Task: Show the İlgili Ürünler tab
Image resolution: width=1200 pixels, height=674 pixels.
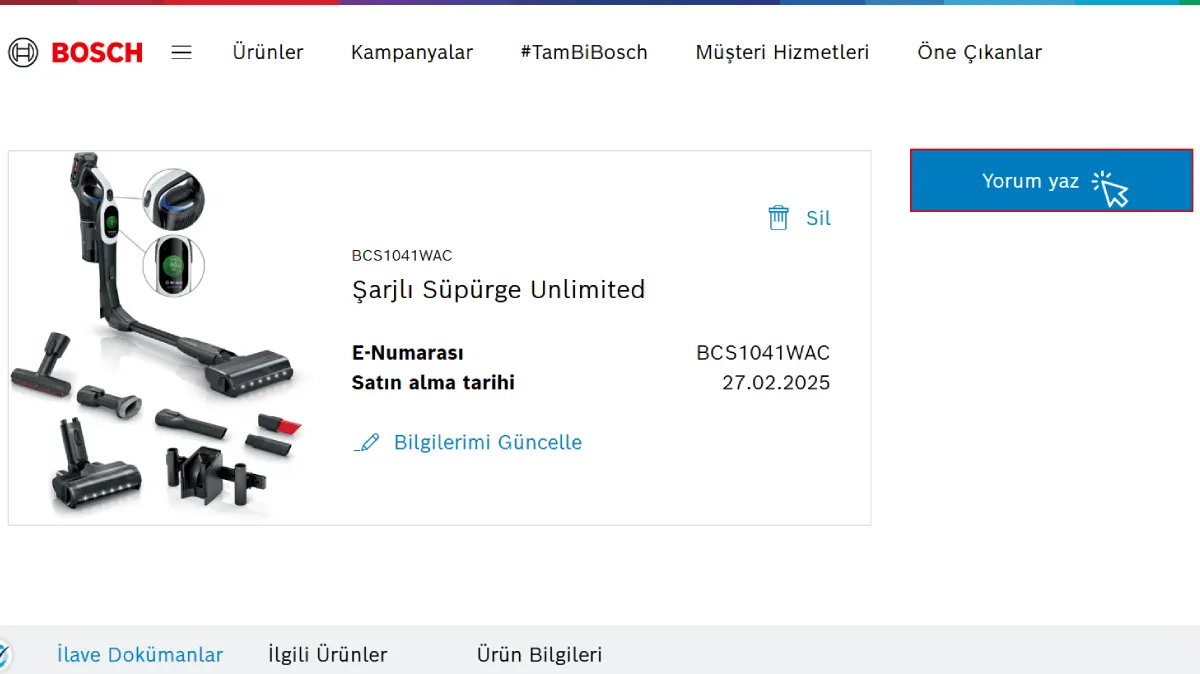Action: pyautogui.click(x=328, y=655)
